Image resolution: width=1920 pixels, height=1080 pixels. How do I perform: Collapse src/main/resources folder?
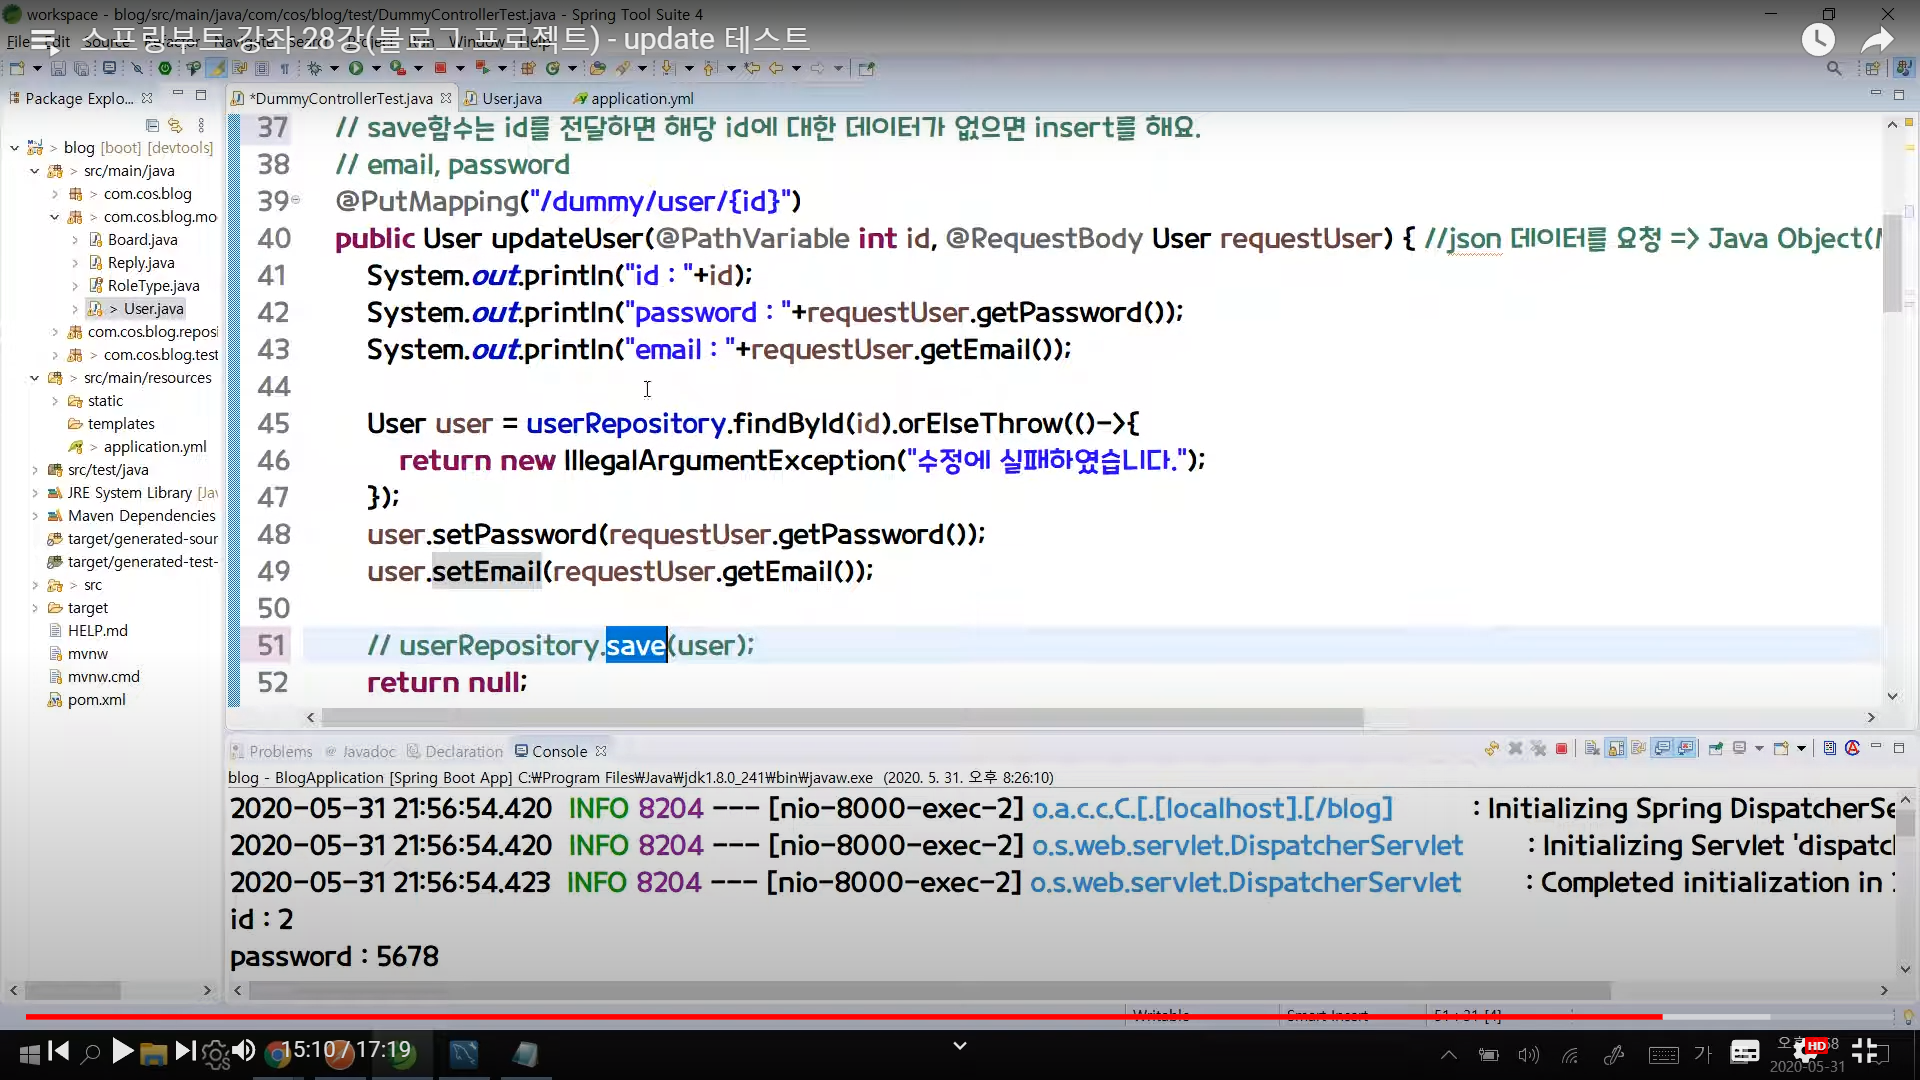[x=35, y=378]
